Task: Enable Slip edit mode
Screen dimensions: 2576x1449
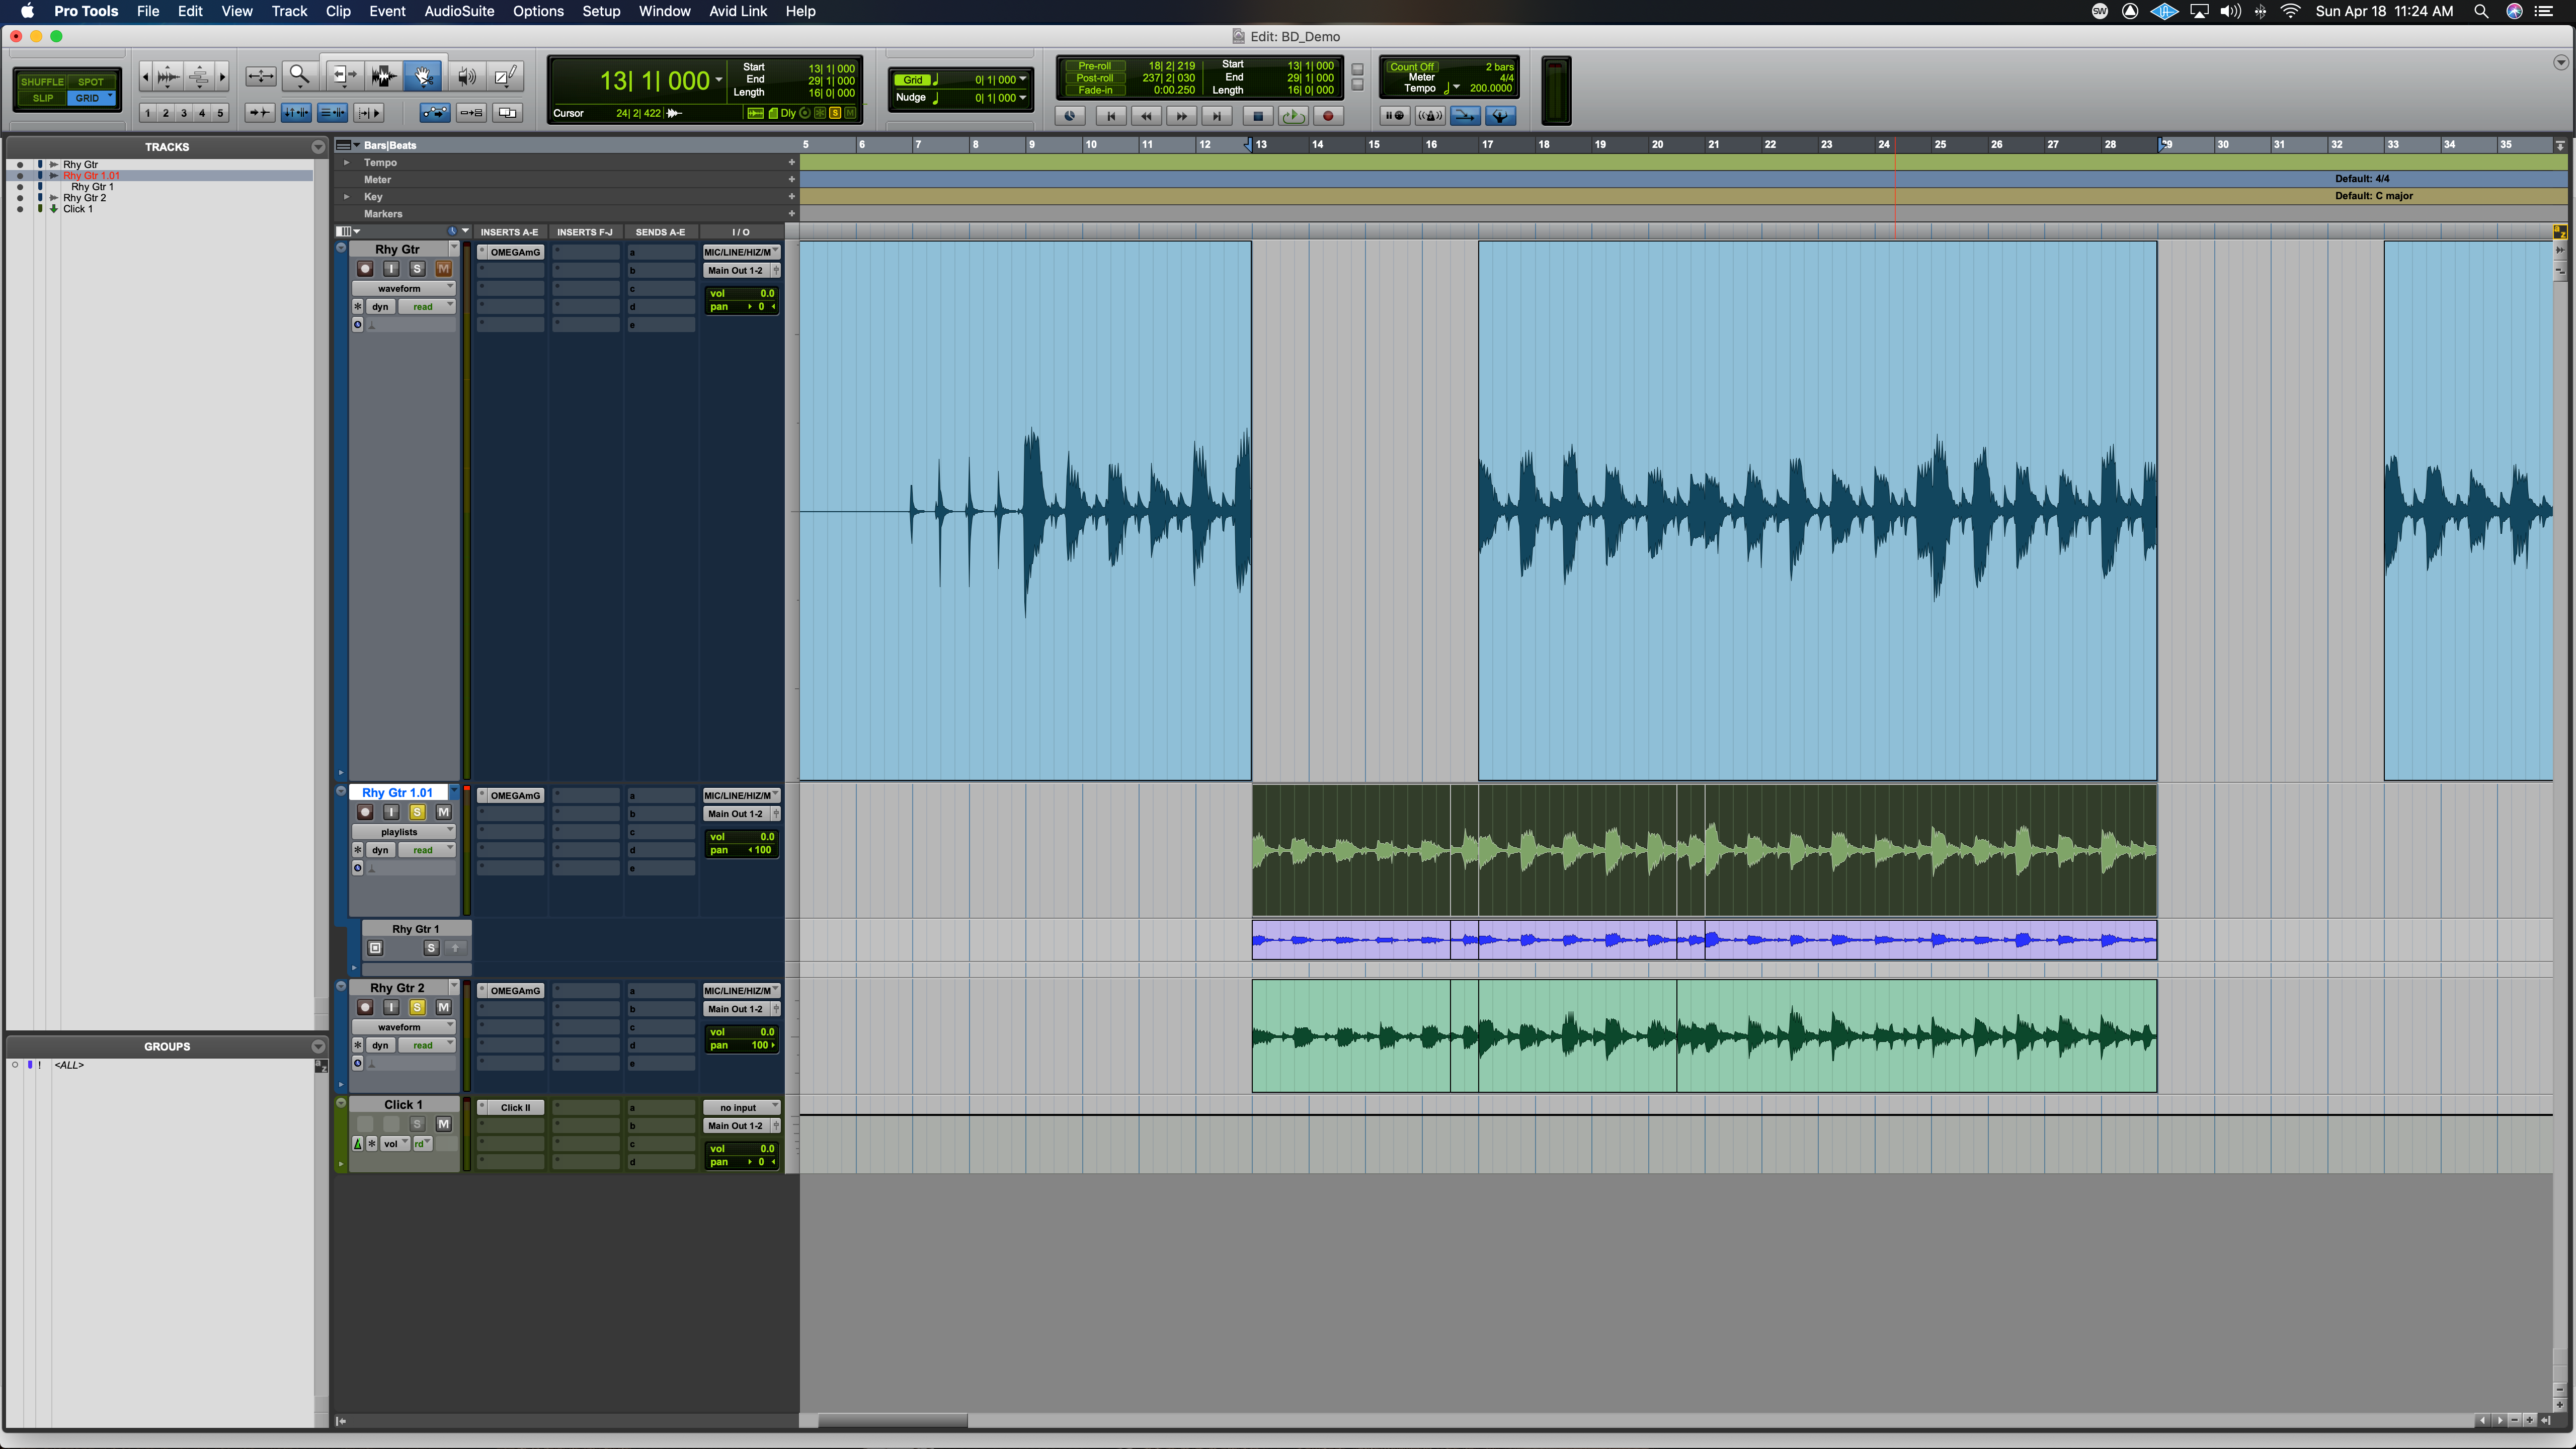Action: (43, 98)
